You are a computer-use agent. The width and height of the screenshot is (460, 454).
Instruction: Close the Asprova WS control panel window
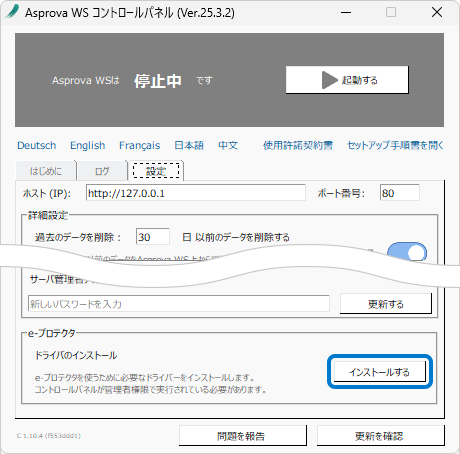[437, 12]
